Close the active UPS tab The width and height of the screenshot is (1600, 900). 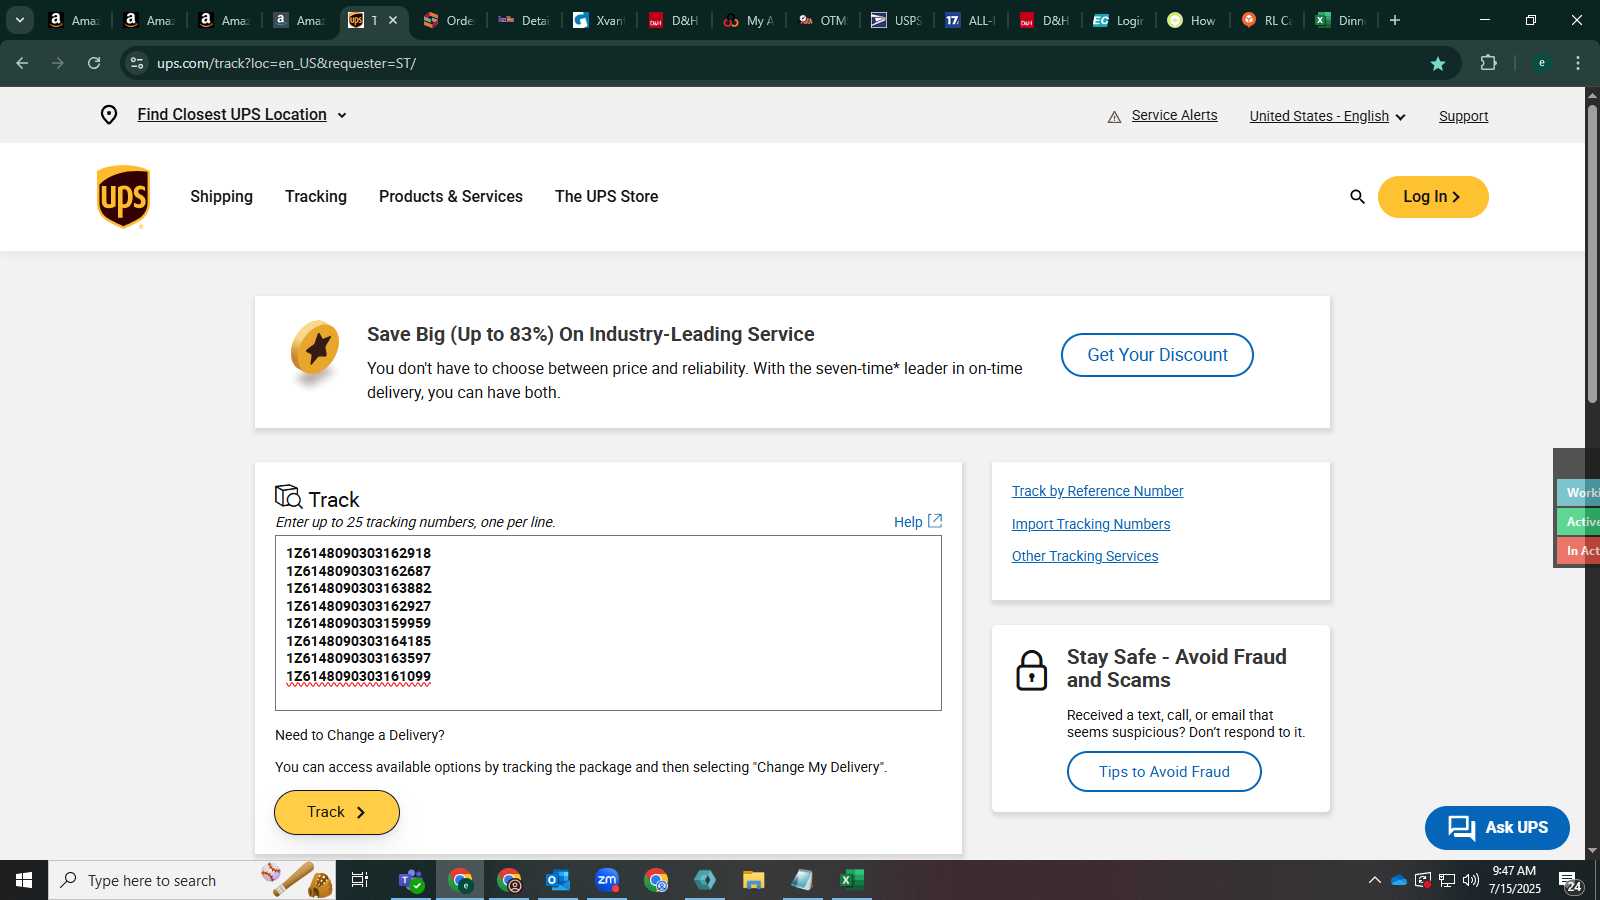pos(393,20)
